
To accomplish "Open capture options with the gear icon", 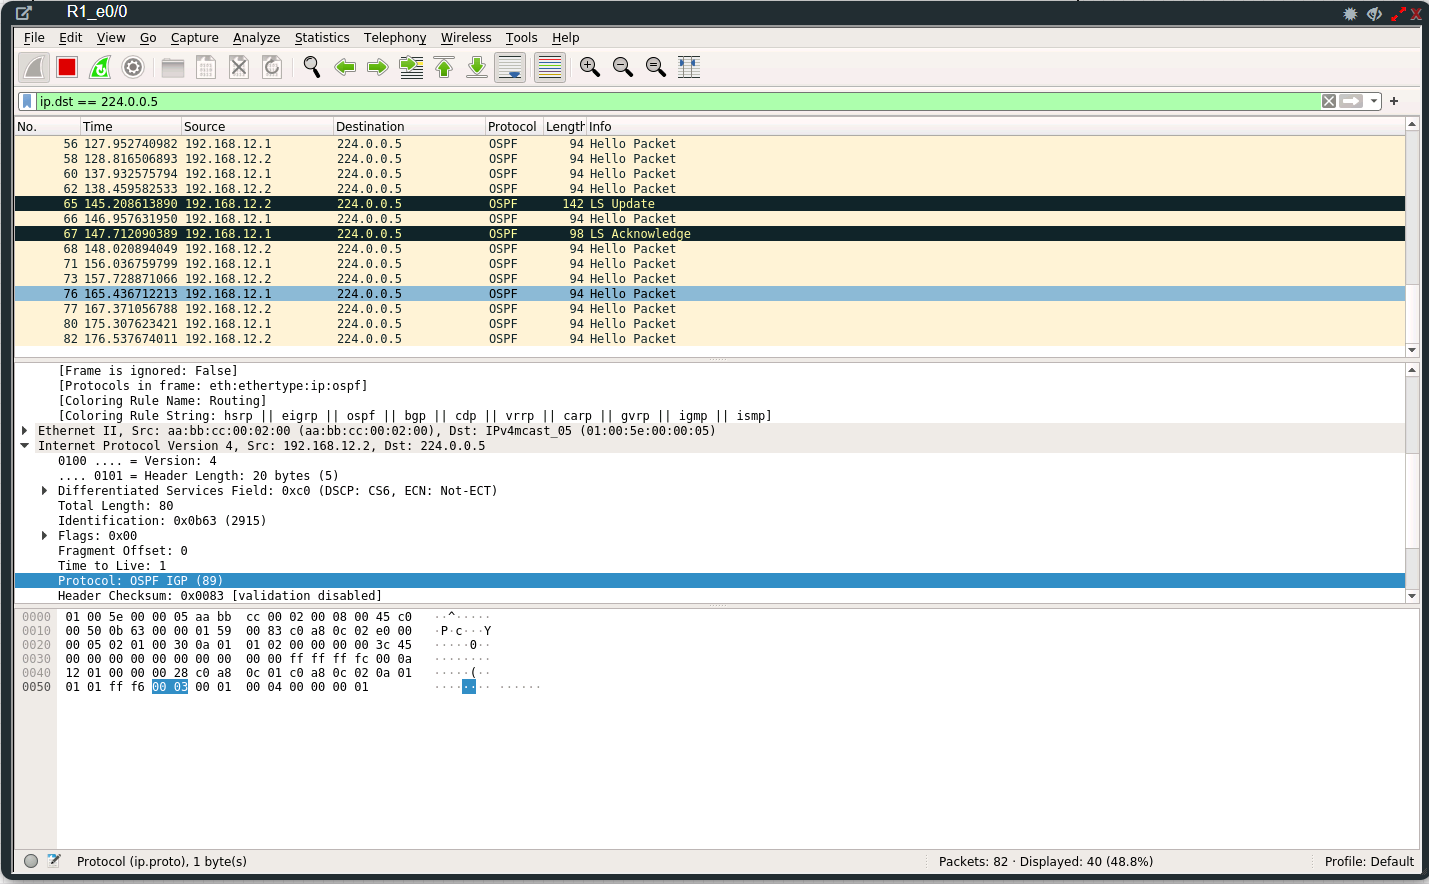I will tap(133, 67).
